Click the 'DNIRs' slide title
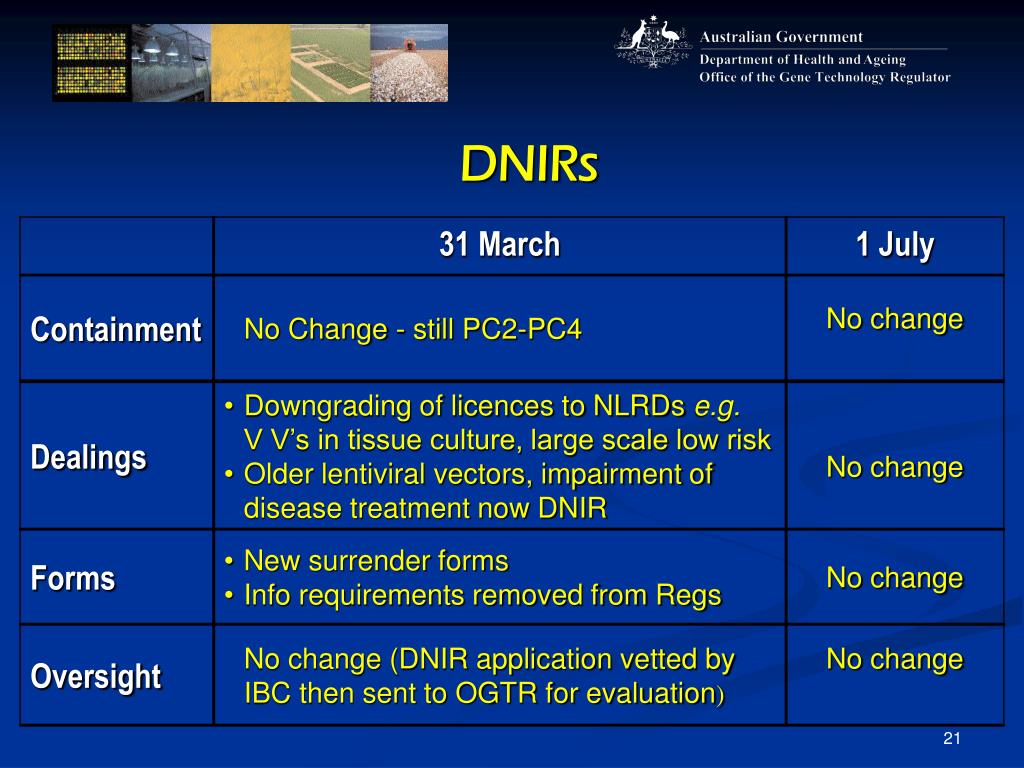This screenshot has height=768, width=1024. click(529, 163)
